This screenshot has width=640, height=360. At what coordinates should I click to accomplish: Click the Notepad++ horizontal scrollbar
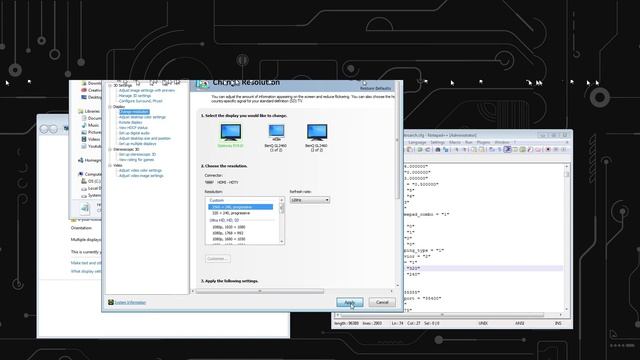tap(442, 315)
